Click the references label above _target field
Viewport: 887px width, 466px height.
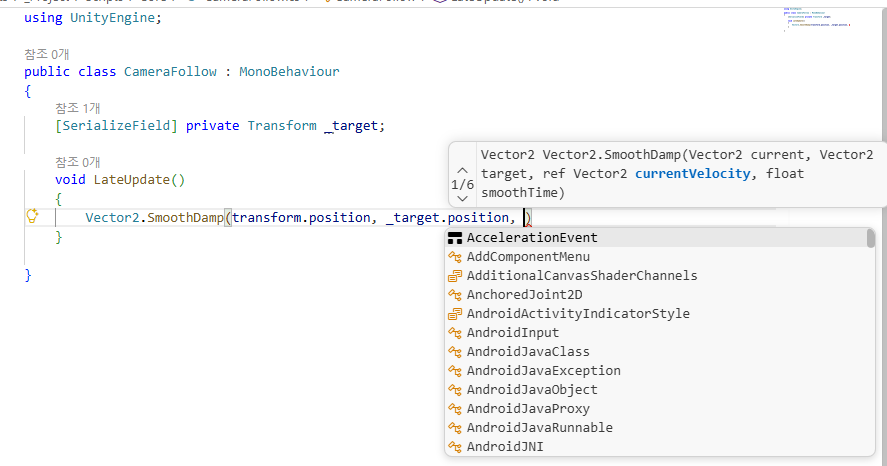(77, 108)
